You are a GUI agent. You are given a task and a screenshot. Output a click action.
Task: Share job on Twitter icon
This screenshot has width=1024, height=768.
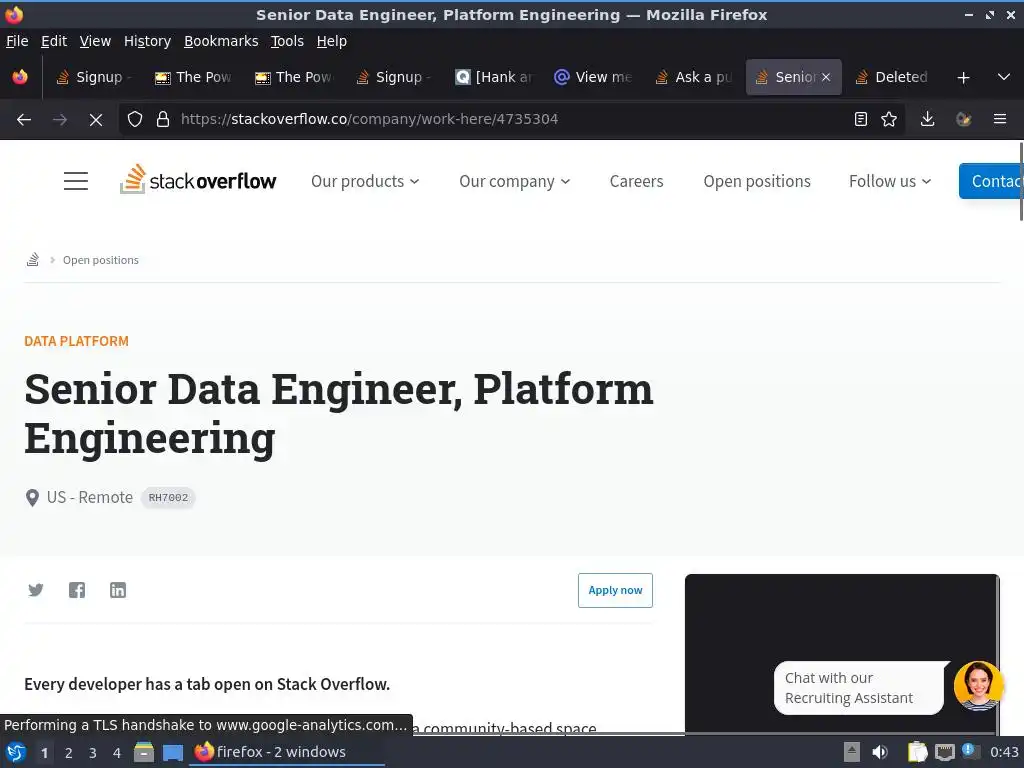[36, 590]
